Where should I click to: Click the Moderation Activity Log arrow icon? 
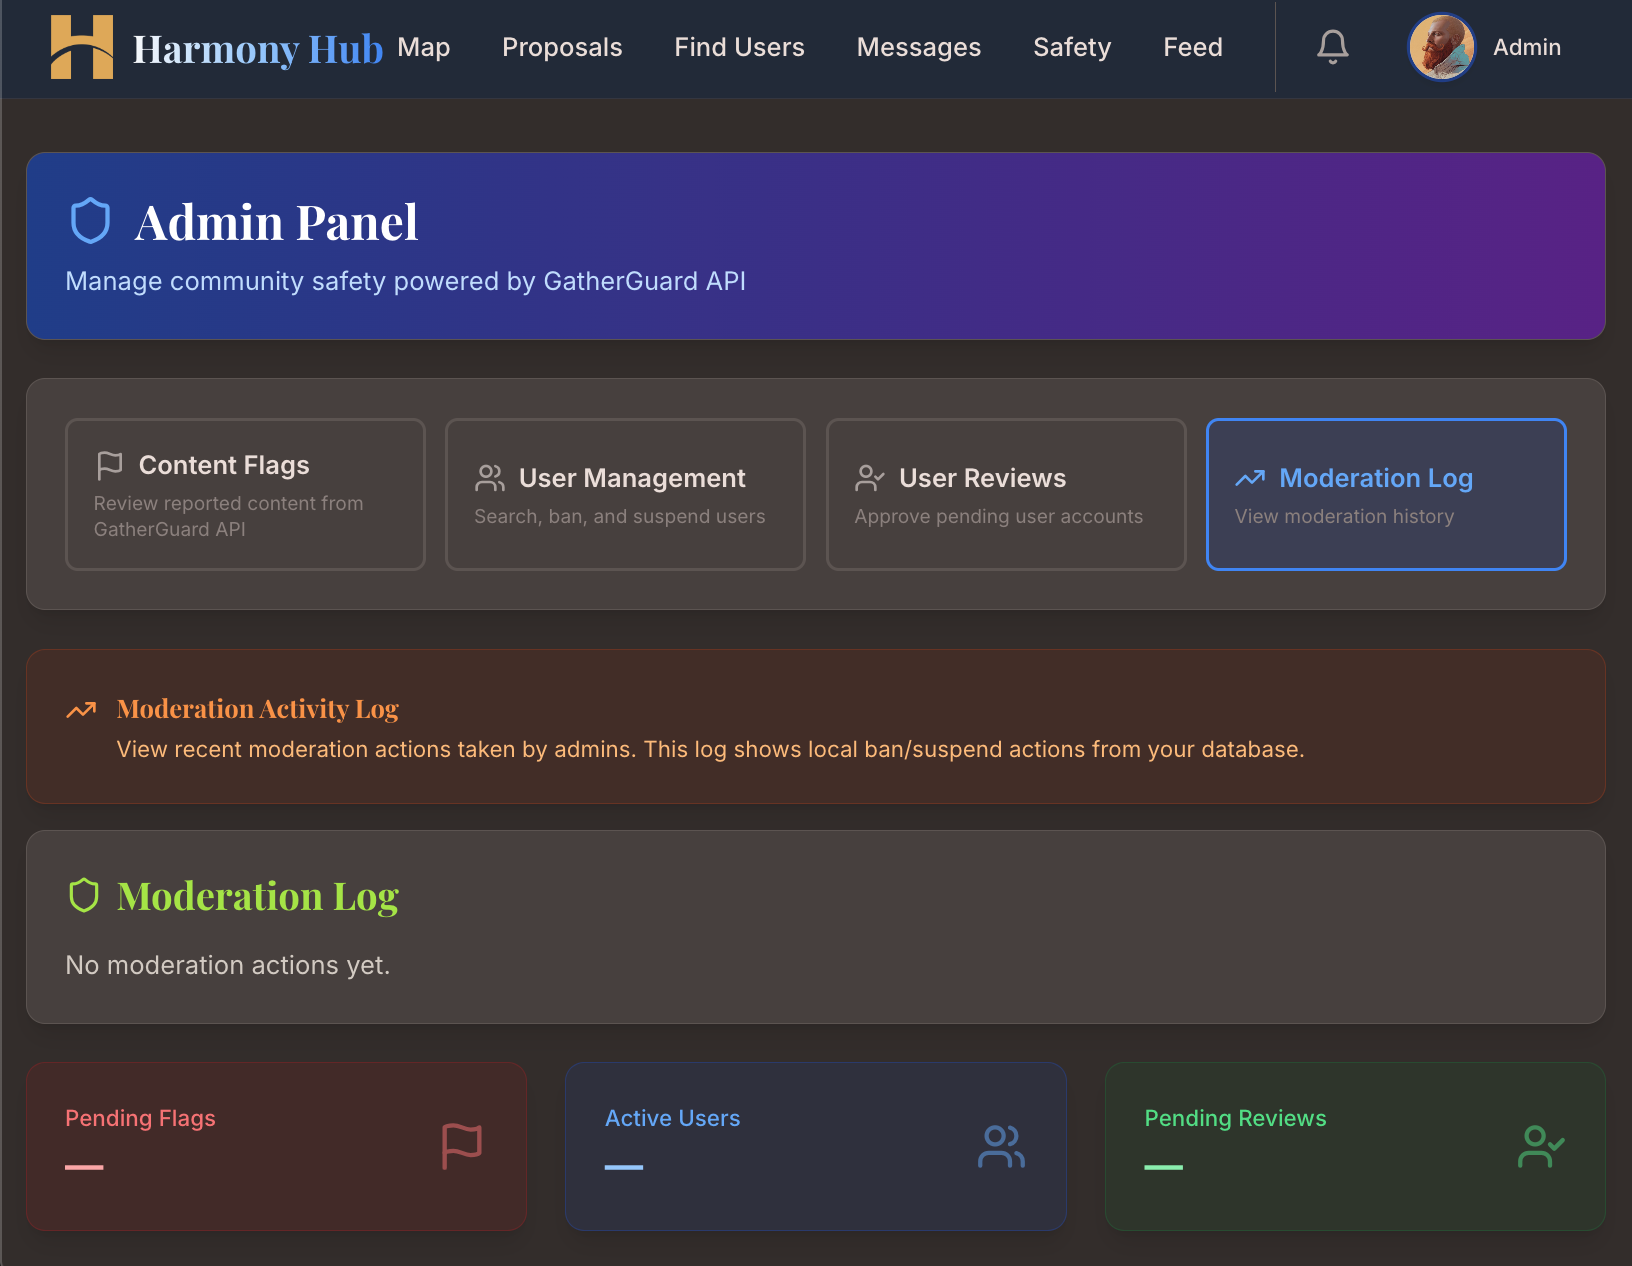tap(82, 710)
